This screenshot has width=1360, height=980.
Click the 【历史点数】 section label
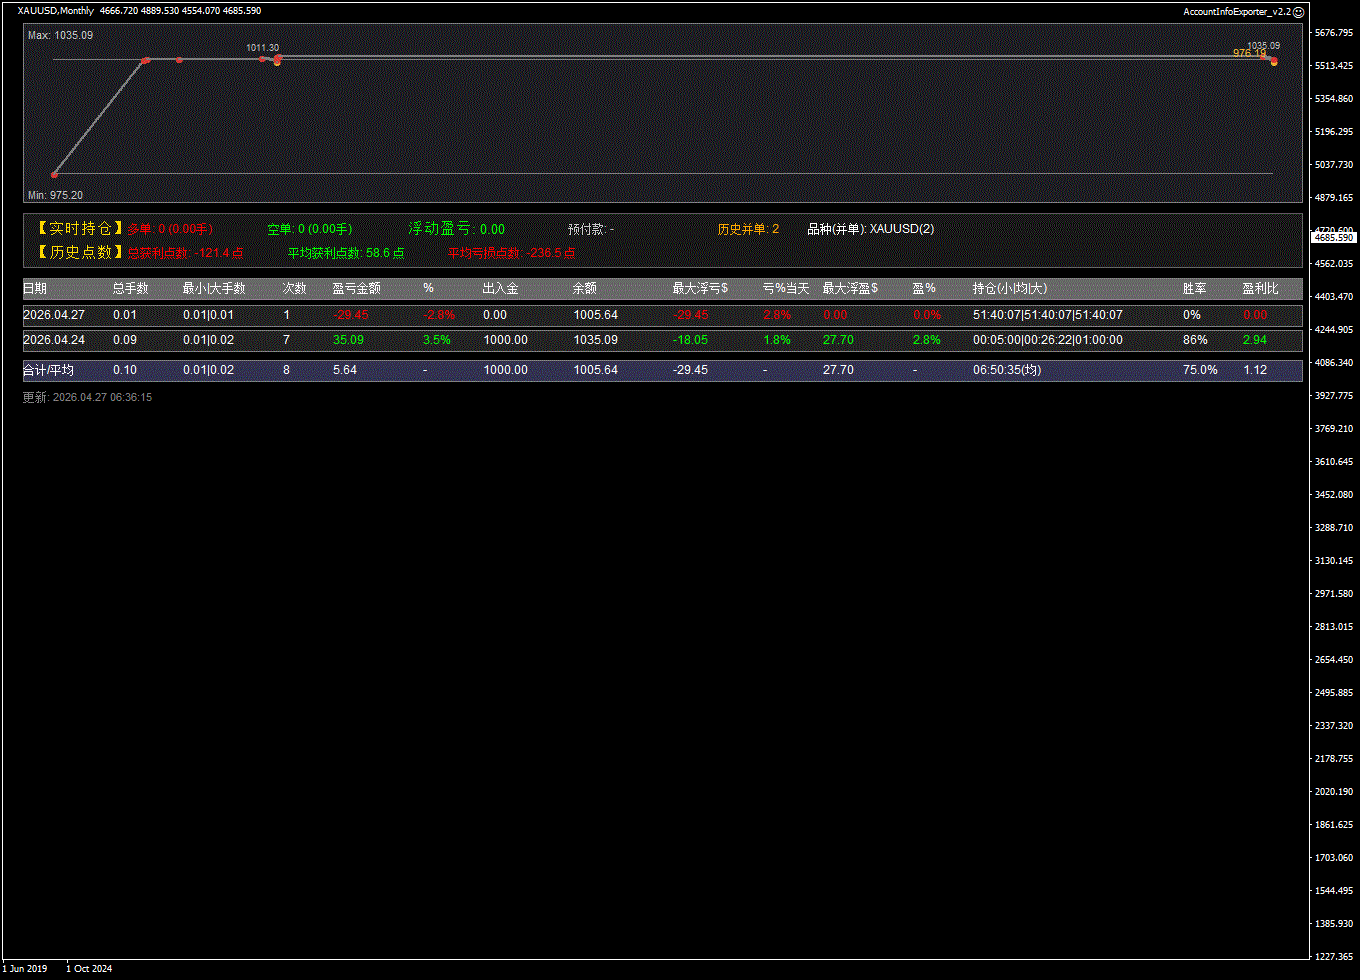(x=79, y=253)
